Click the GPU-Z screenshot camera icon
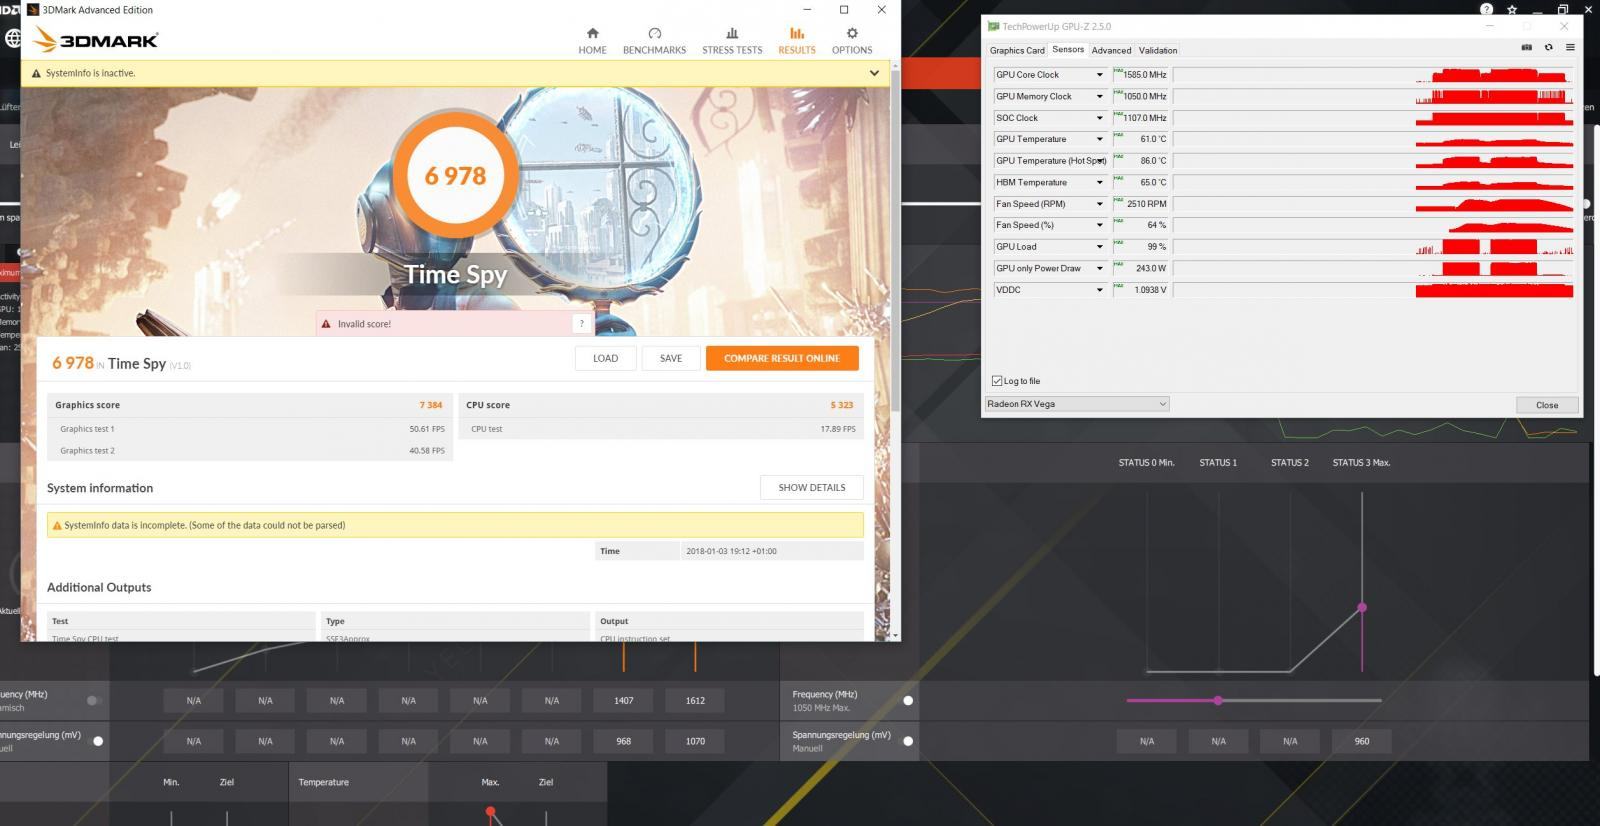1600x826 pixels. [1526, 47]
